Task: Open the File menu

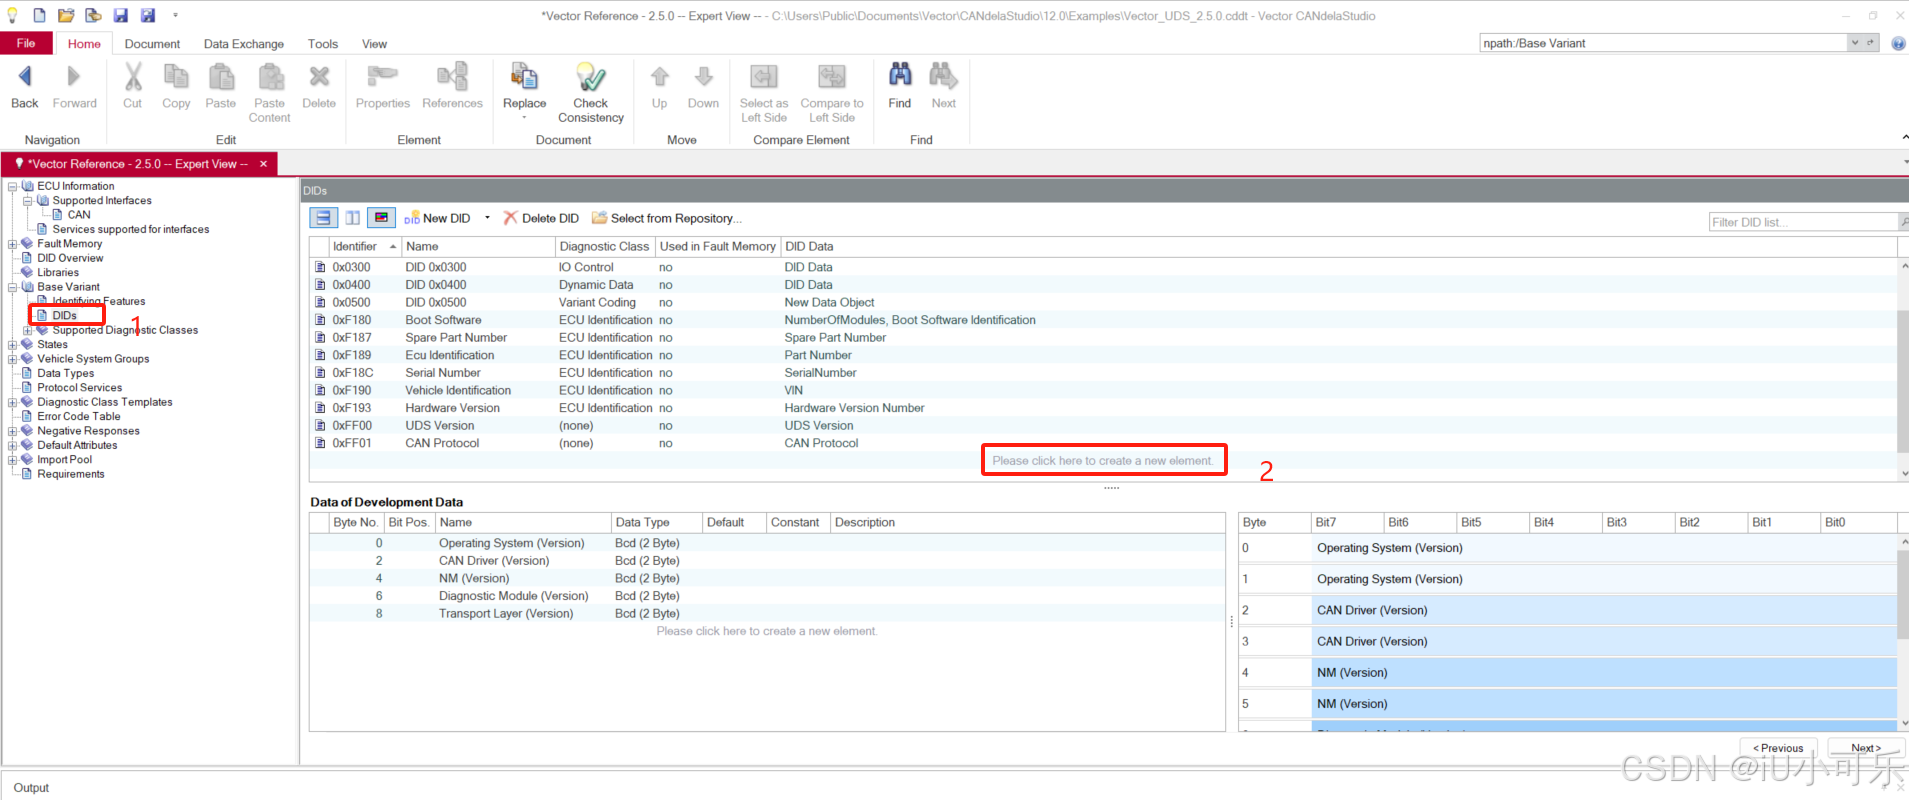Action: pyautogui.click(x=26, y=43)
